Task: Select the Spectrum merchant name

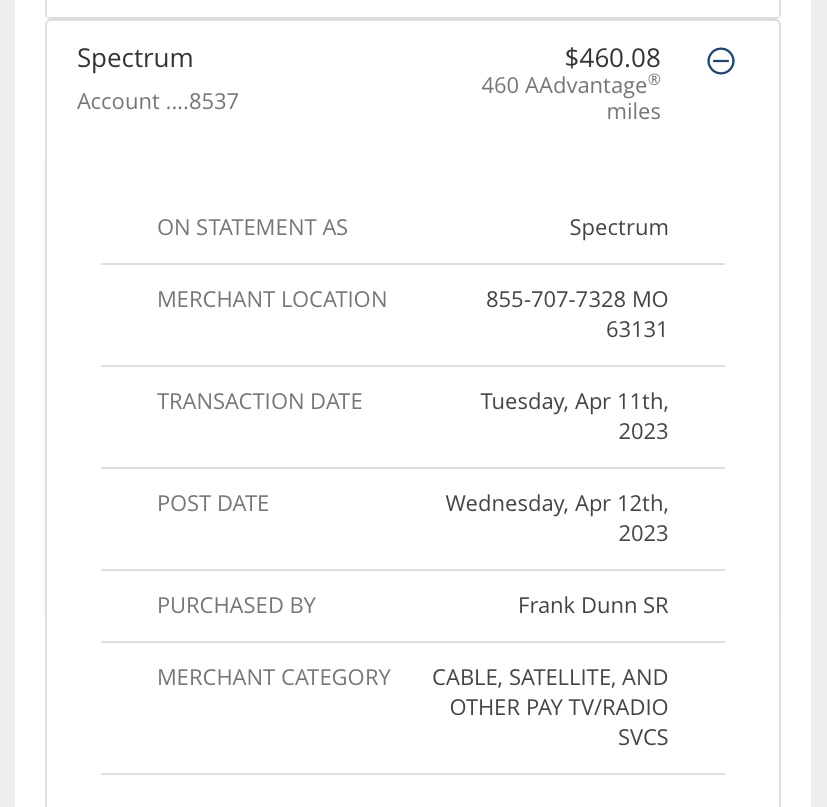Action: click(x=135, y=58)
